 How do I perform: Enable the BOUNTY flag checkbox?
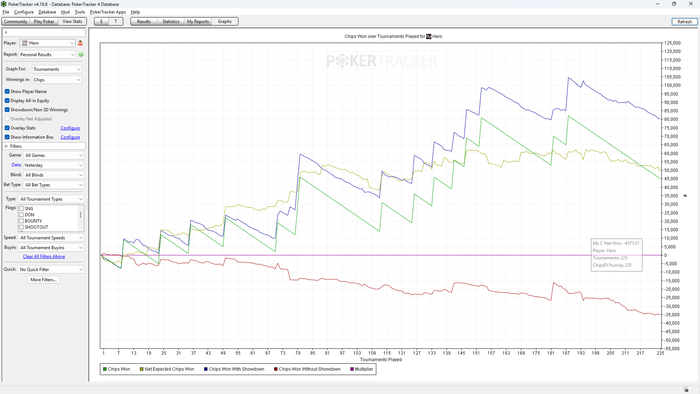[21, 221]
